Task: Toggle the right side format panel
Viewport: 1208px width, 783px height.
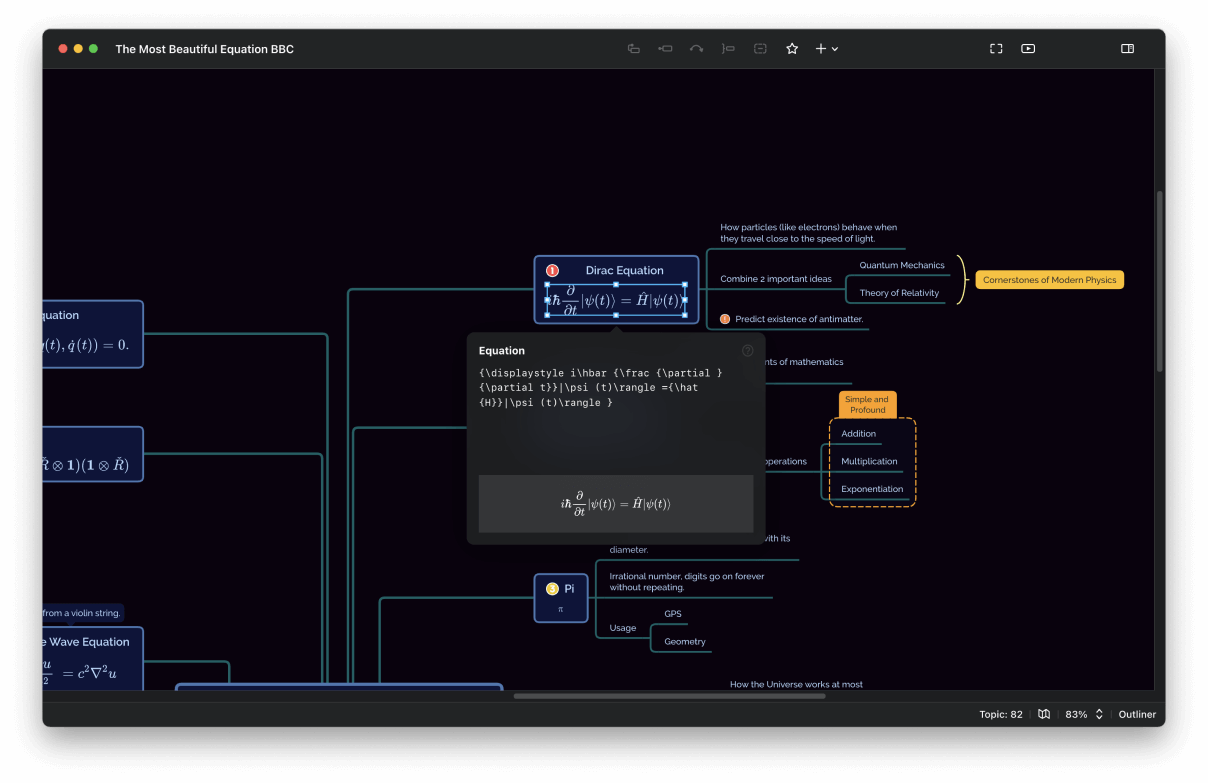Action: [x=1127, y=48]
